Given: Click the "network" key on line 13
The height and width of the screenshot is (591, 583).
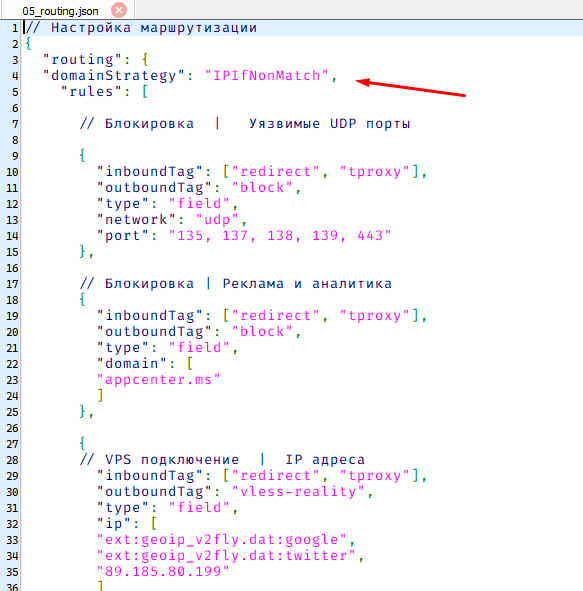Looking at the screenshot, I should 136,219.
